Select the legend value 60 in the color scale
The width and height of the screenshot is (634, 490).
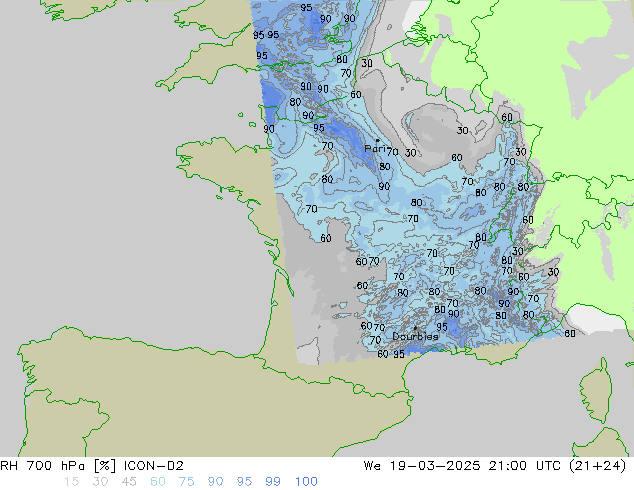tap(158, 482)
